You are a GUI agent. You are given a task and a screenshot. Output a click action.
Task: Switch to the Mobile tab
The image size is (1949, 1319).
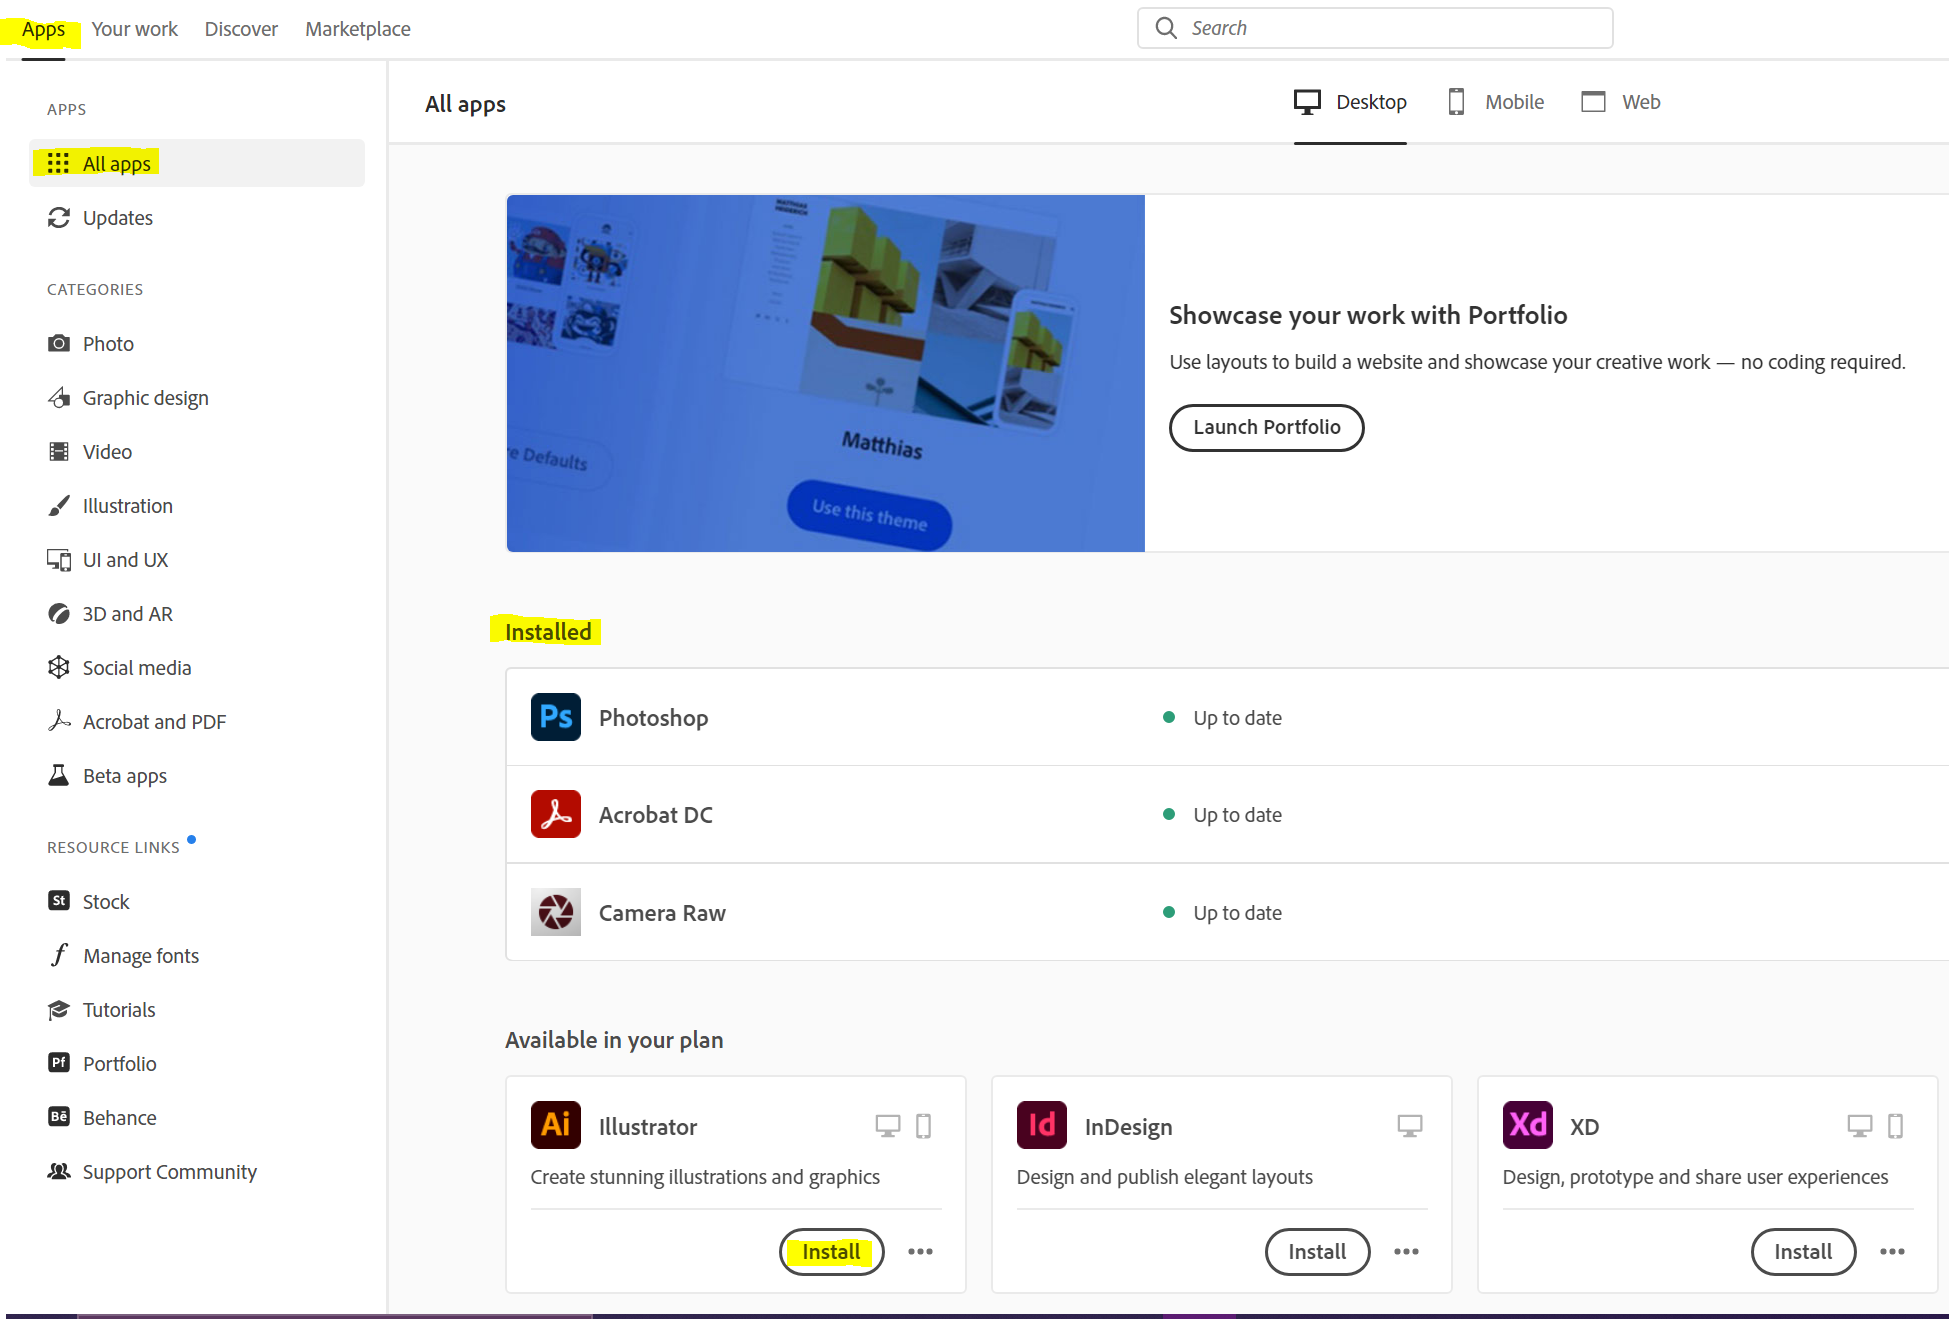coord(1496,102)
